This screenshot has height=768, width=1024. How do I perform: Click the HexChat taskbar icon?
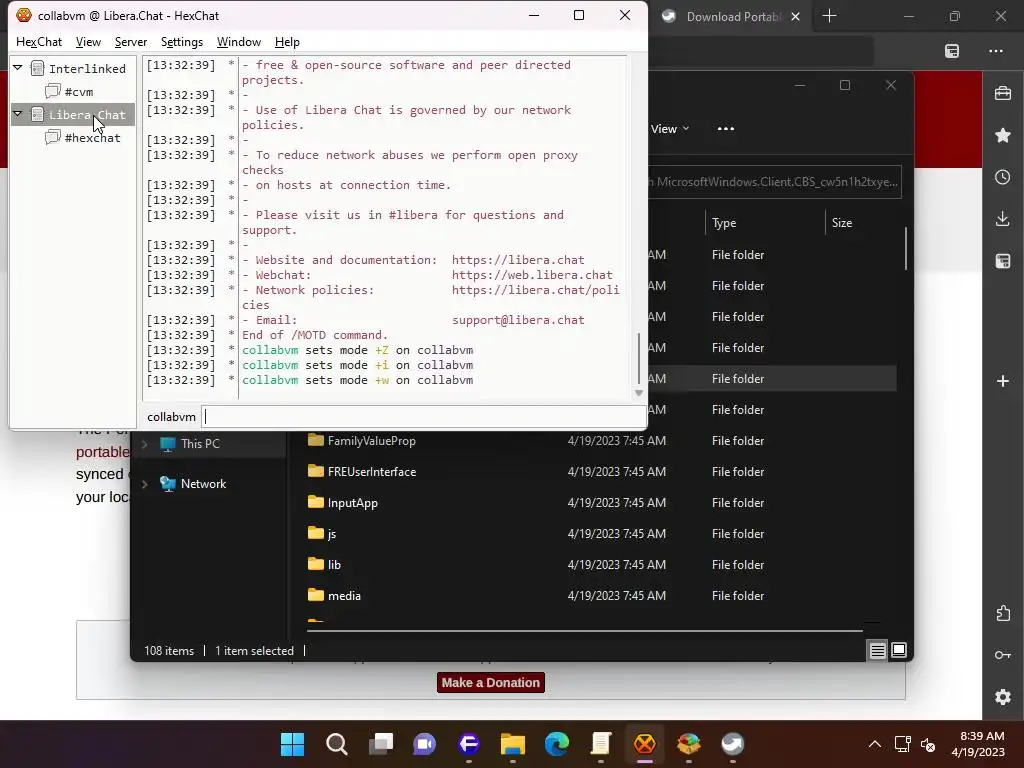point(645,744)
